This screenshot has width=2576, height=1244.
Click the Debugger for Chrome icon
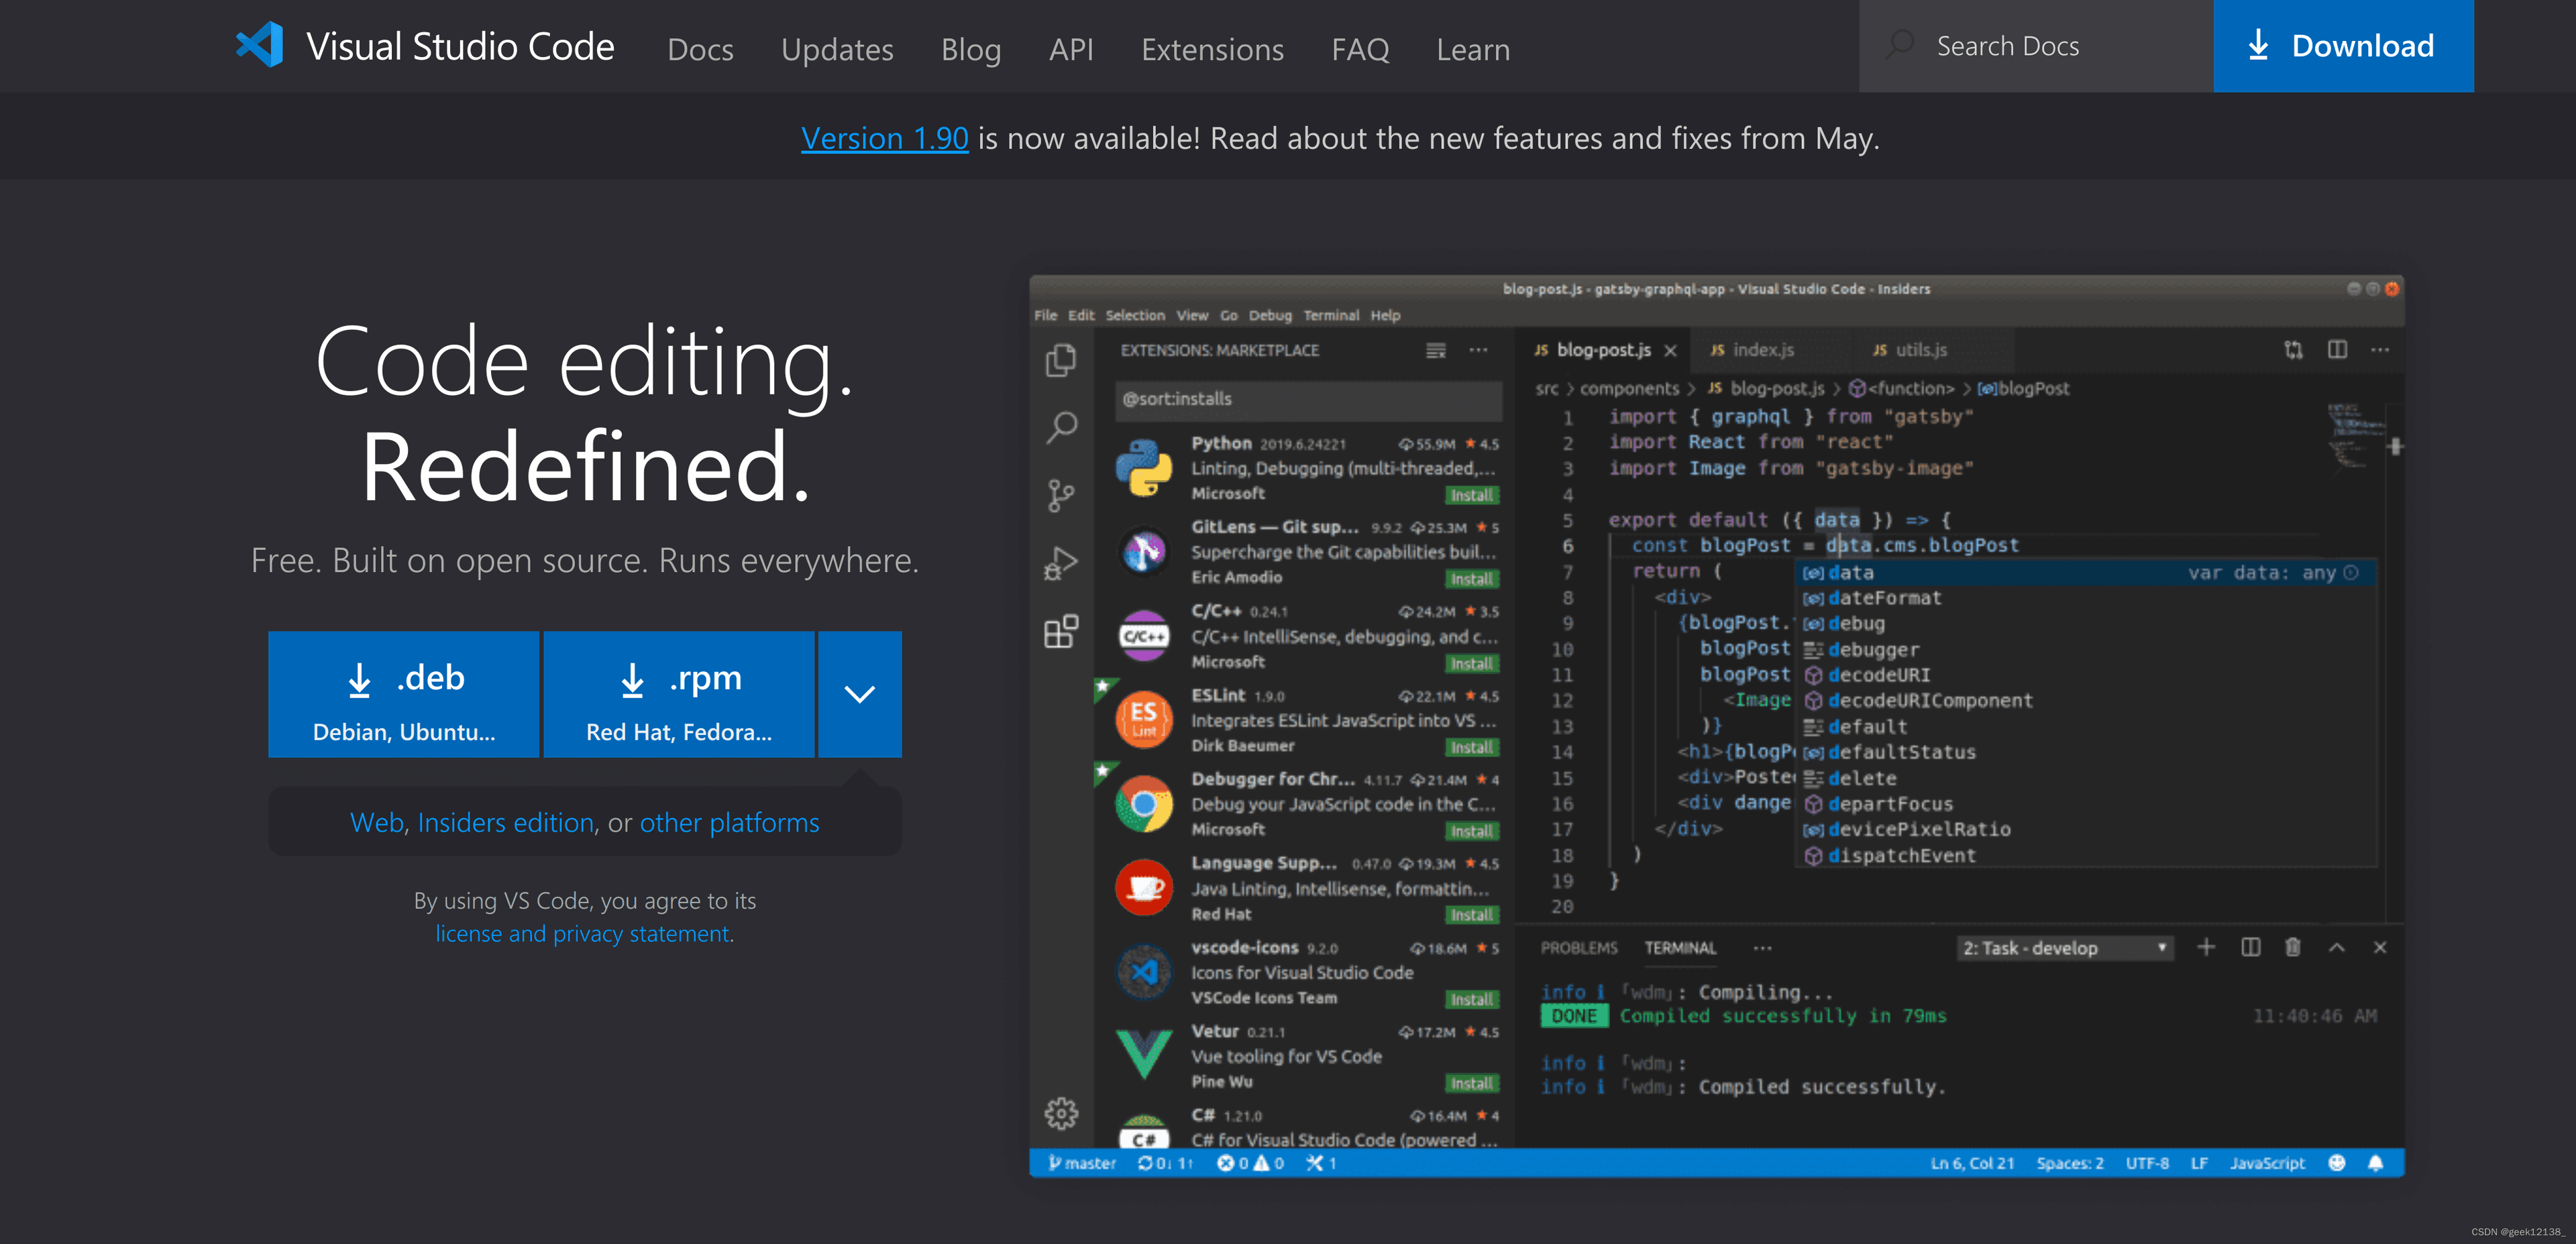coord(1144,804)
